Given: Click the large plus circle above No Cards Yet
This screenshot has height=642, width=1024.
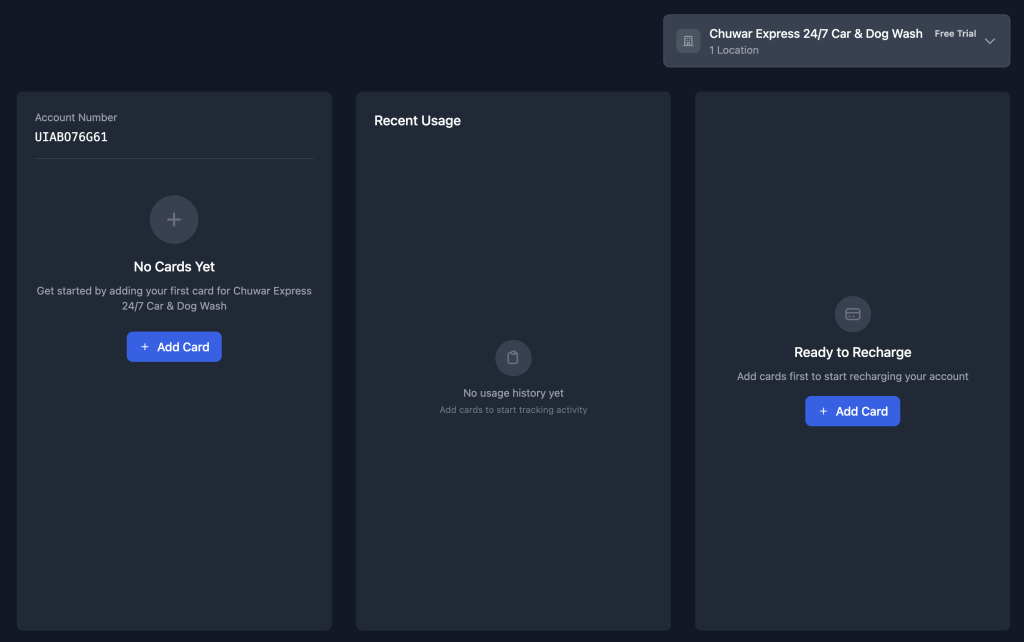Looking at the screenshot, I should pos(174,219).
